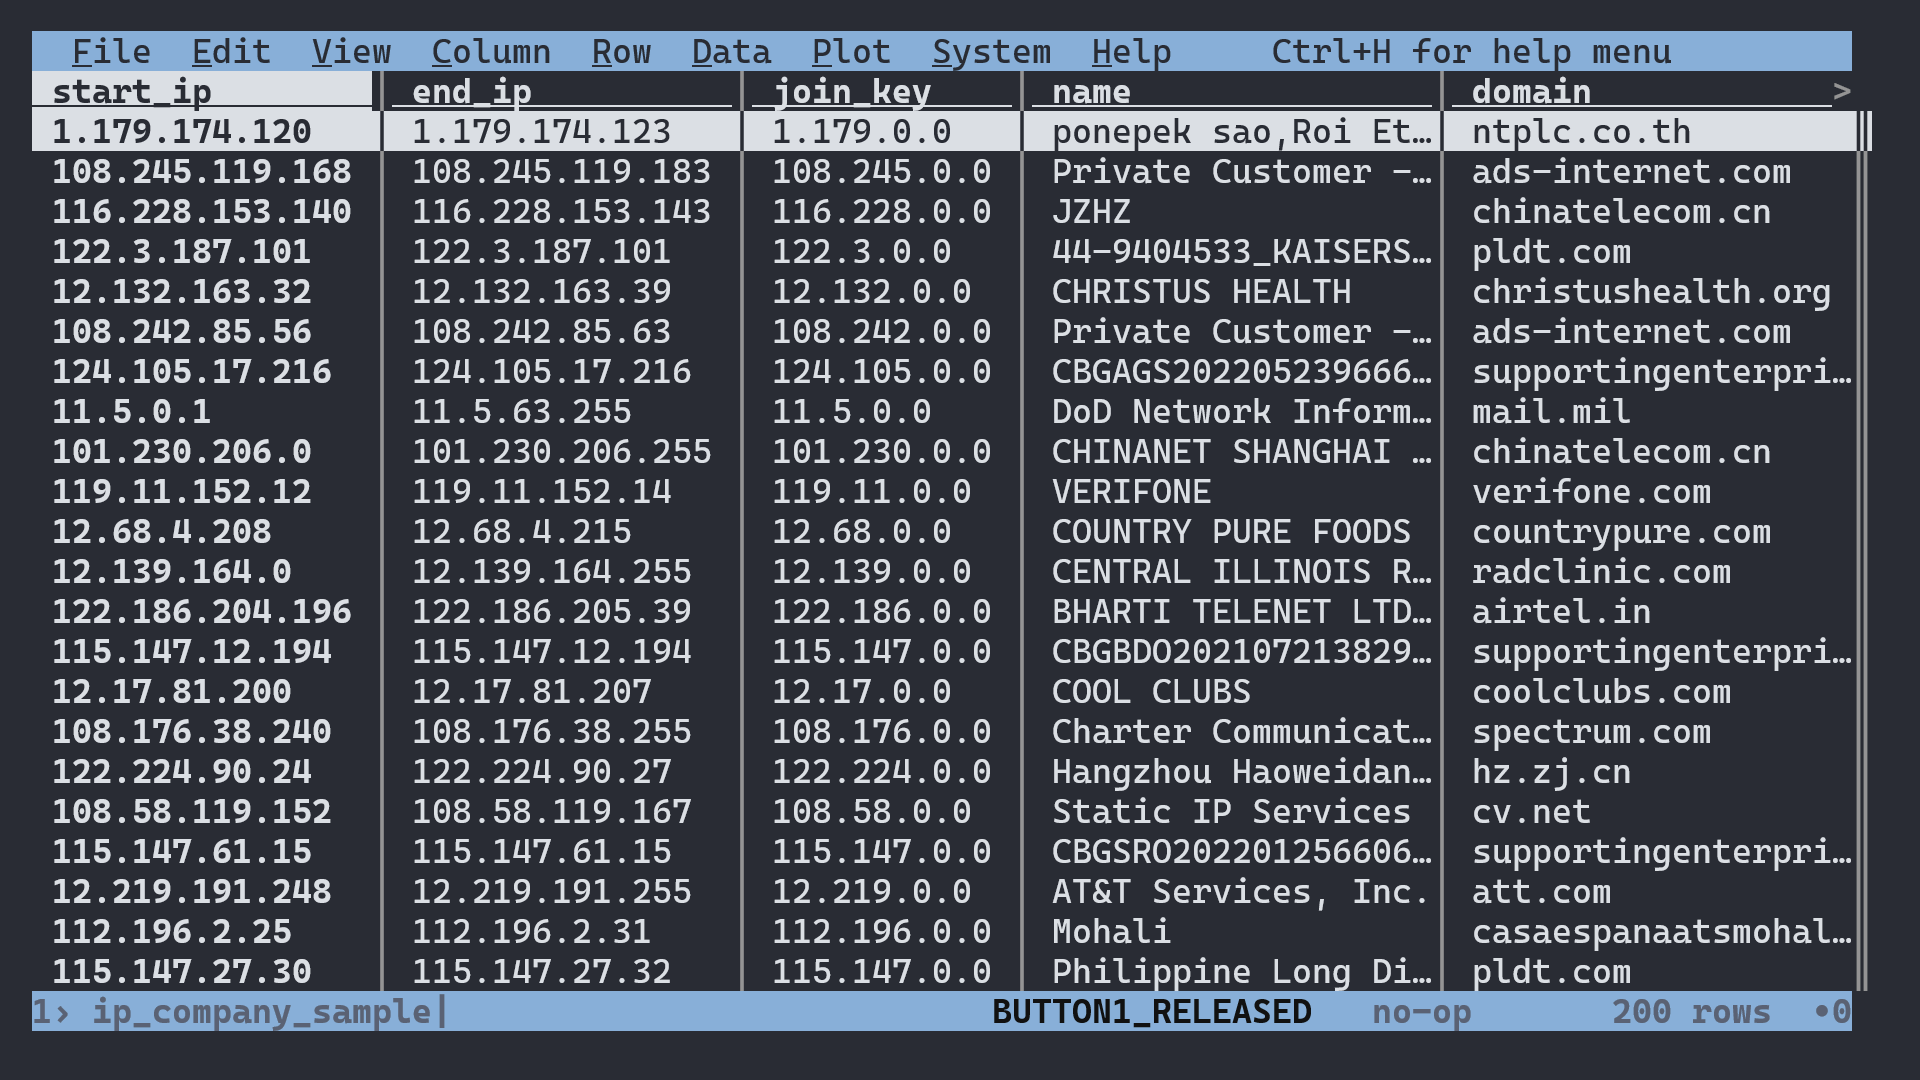Open the System menu
Viewport: 1920px width, 1080px height.
(x=991, y=51)
